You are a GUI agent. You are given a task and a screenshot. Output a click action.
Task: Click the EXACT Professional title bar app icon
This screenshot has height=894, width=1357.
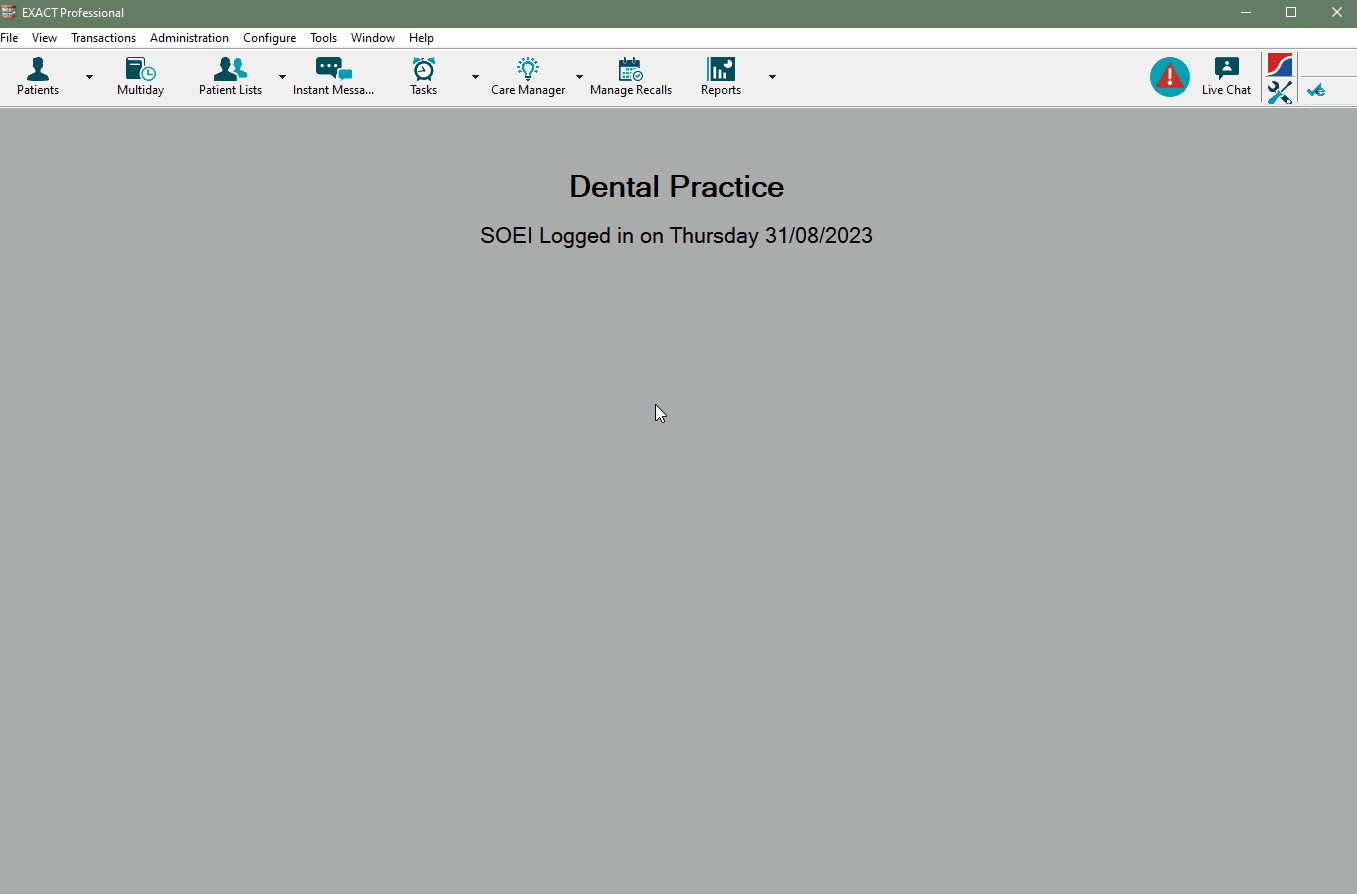click(9, 12)
